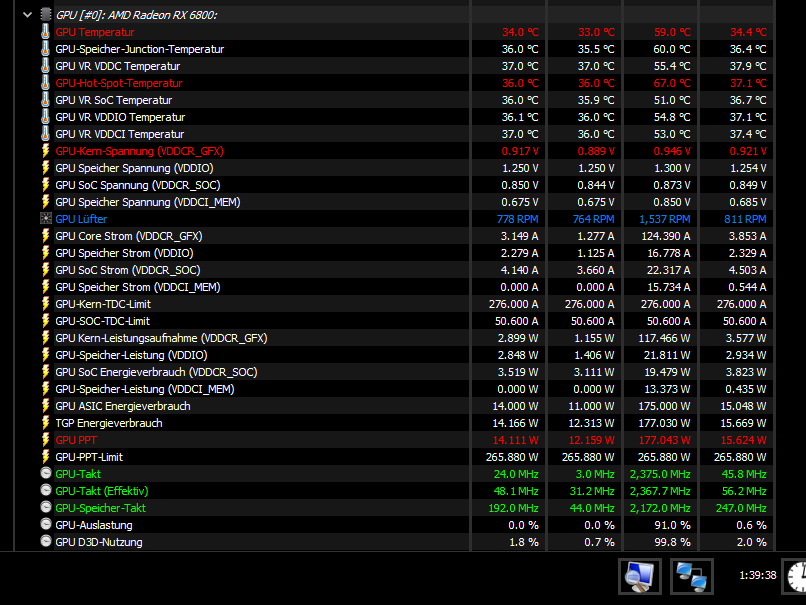Select the GPU ASIC Energieverbrauch label
This screenshot has height=605, width=806.
123,406
